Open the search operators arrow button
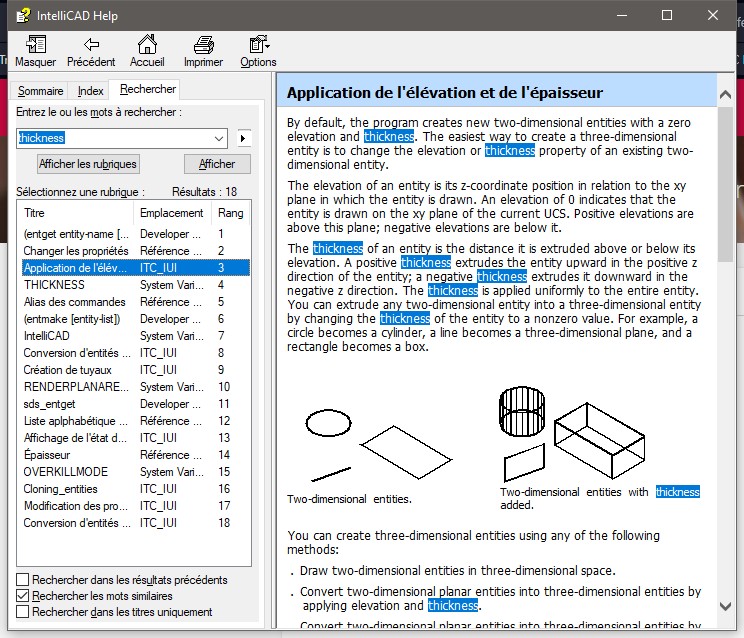Image resolution: width=744 pixels, height=638 pixels. (x=243, y=139)
